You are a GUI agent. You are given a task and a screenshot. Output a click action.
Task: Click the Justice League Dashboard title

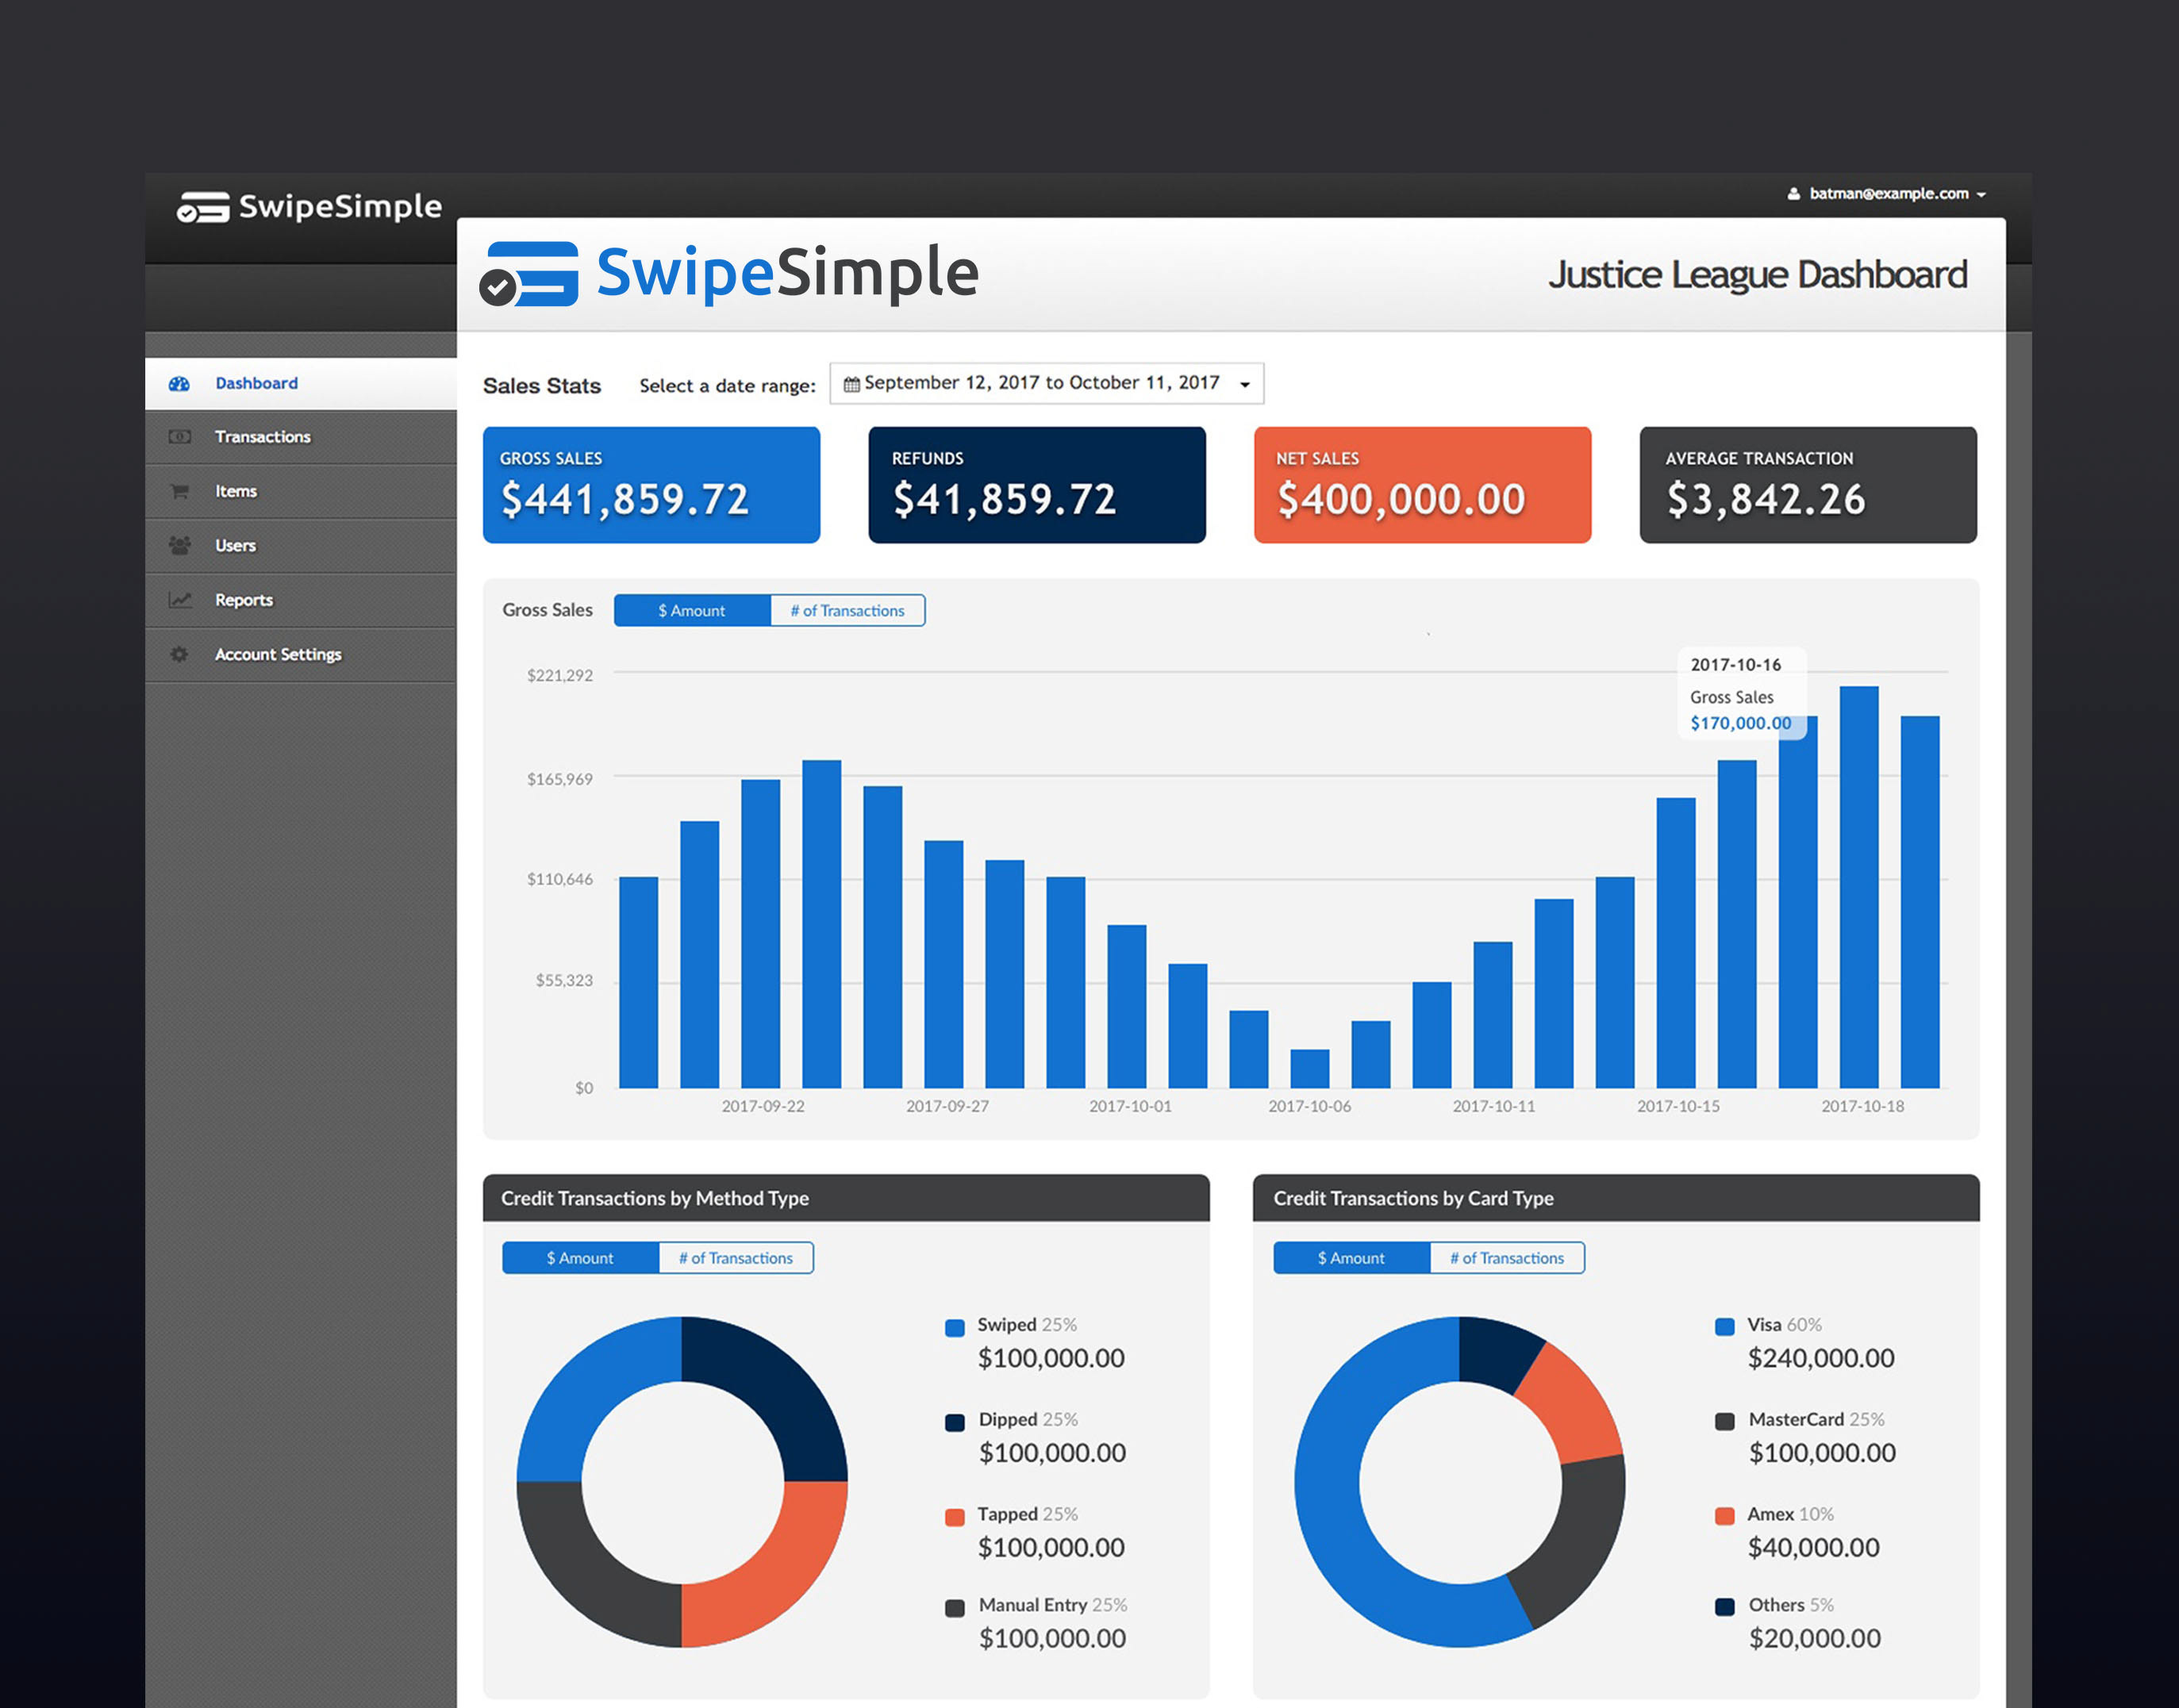(x=1758, y=275)
